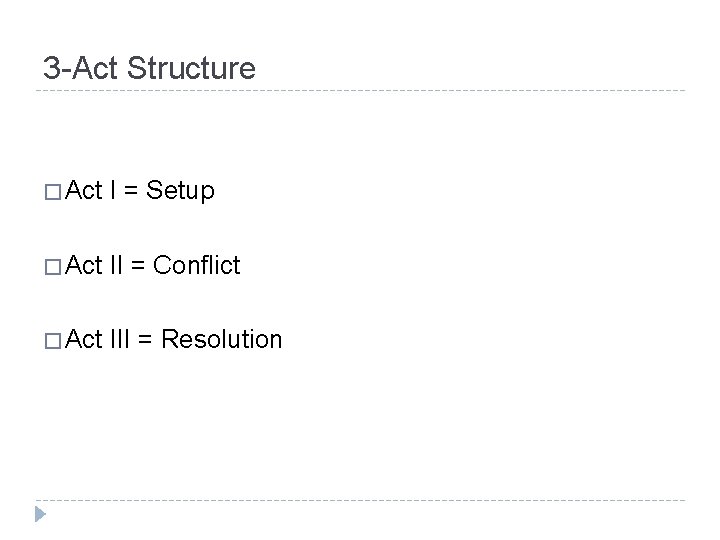Click the word "Act" in the Resolution line
Image resolution: width=720 pixels, height=540 pixels.
coord(85,339)
